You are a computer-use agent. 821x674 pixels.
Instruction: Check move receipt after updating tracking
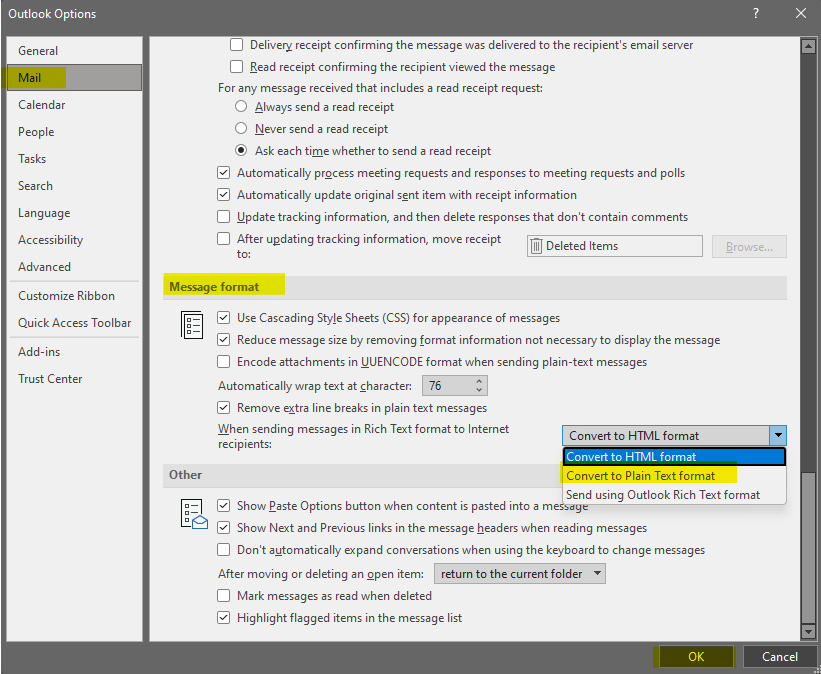[x=224, y=238]
